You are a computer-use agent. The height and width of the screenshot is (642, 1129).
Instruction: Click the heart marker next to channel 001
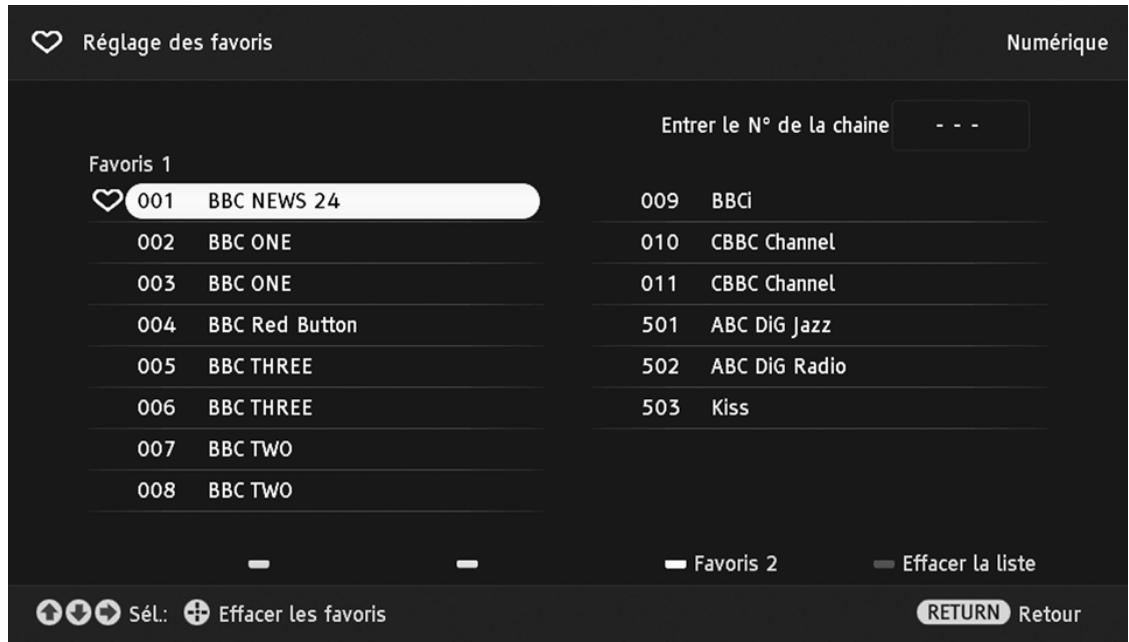click(x=107, y=201)
